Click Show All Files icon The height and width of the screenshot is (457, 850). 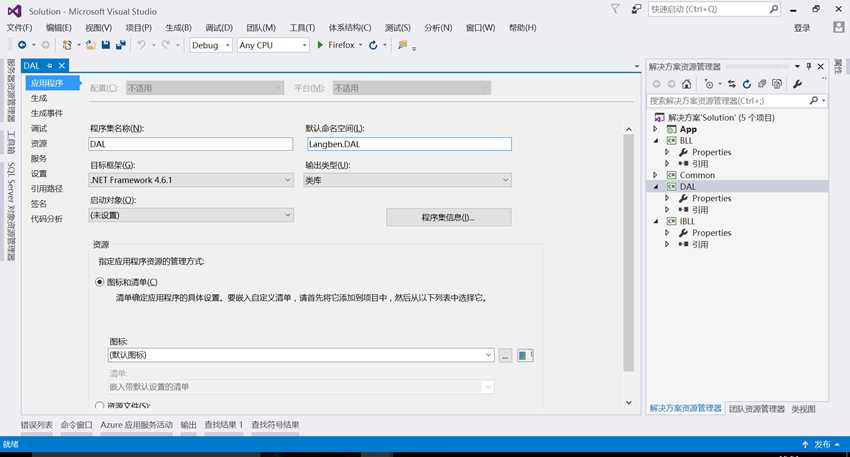[777, 84]
